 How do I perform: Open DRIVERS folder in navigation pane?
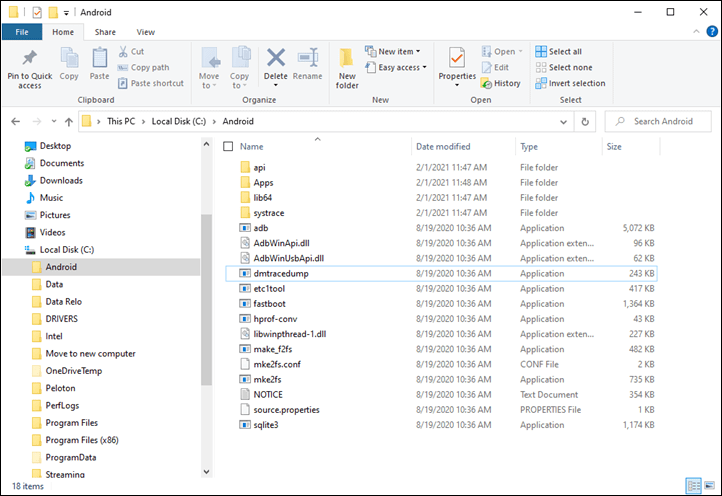(x=61, y=319)
